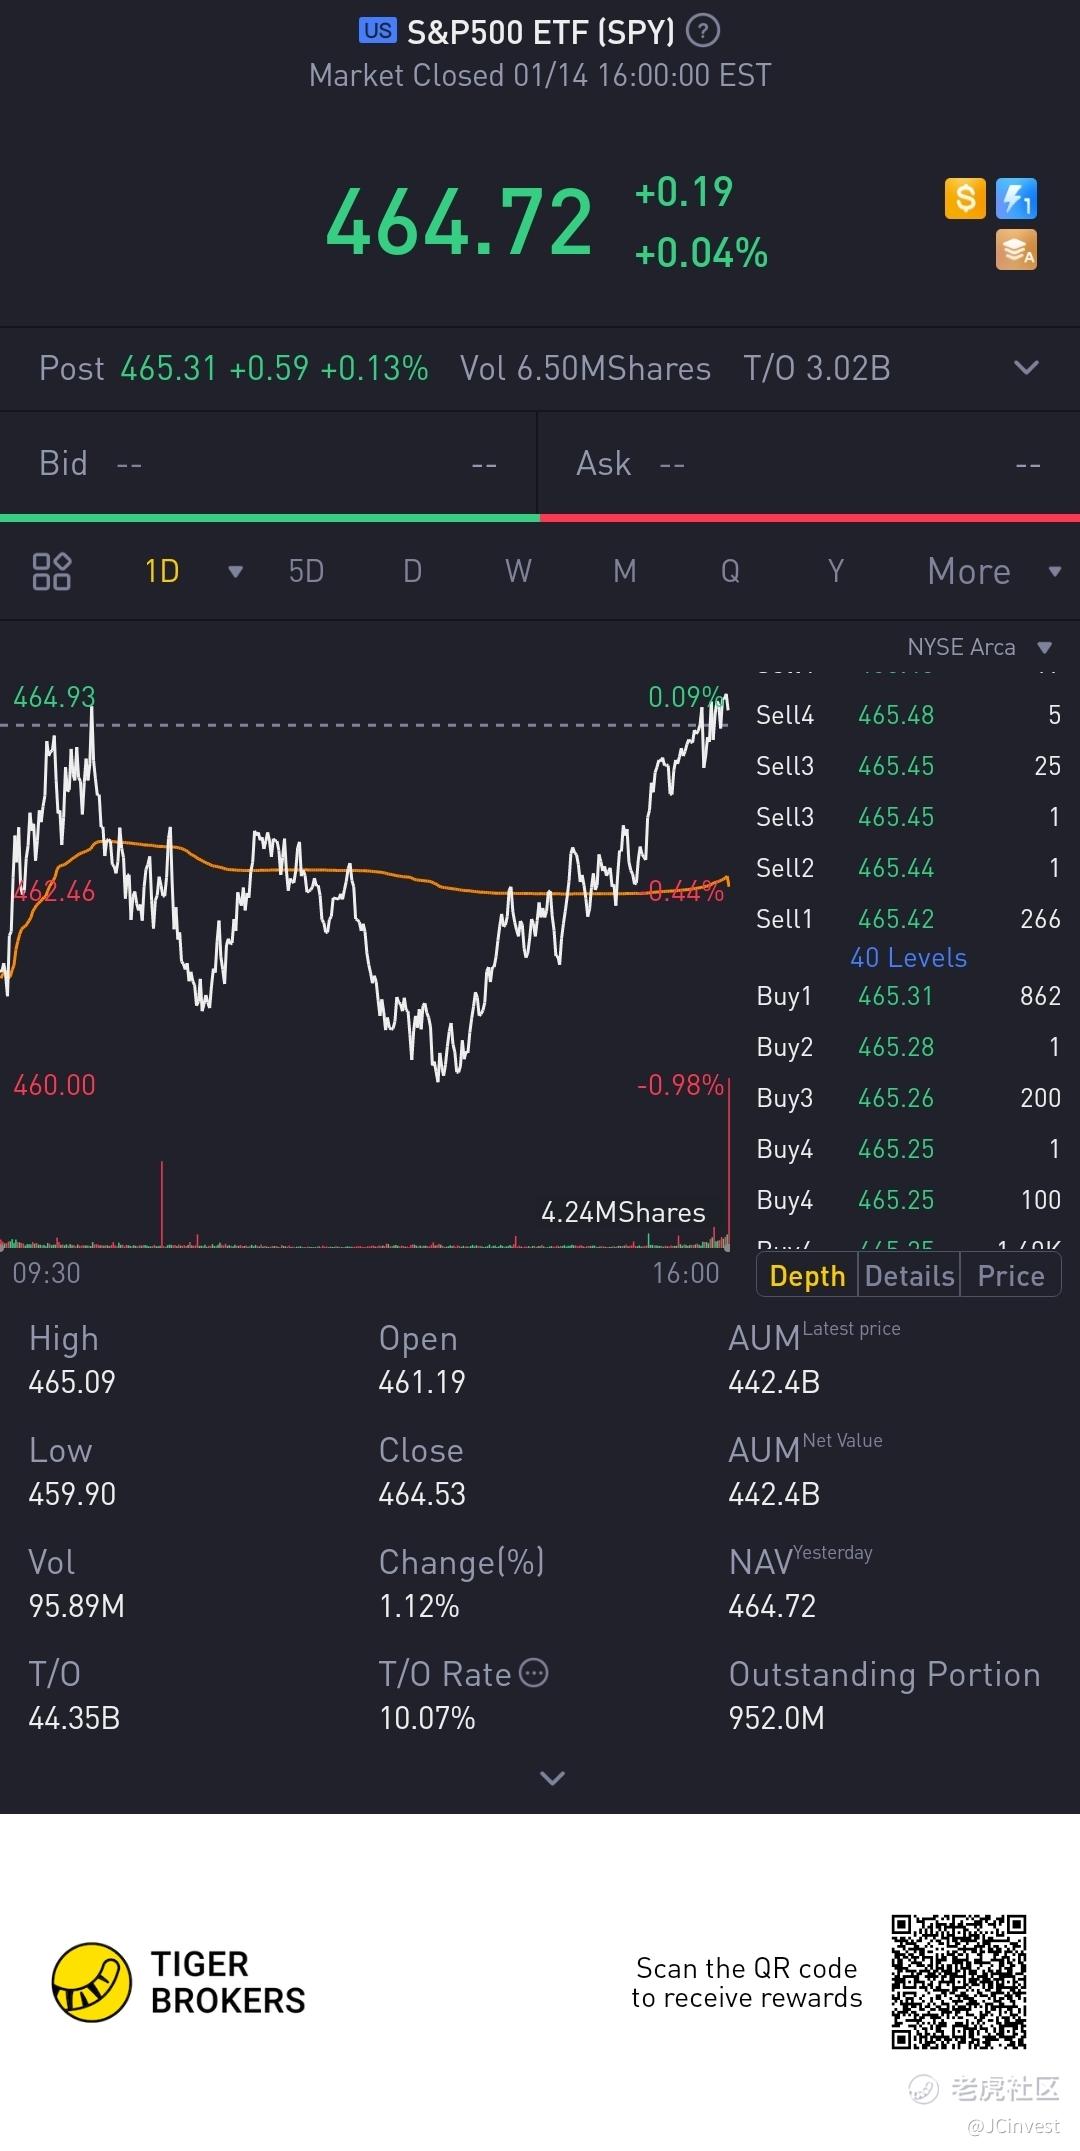The height and width of the screenshot is (2151, 1080).
Task: Tap the High 465.09 value
Action: click(72, 1382)
